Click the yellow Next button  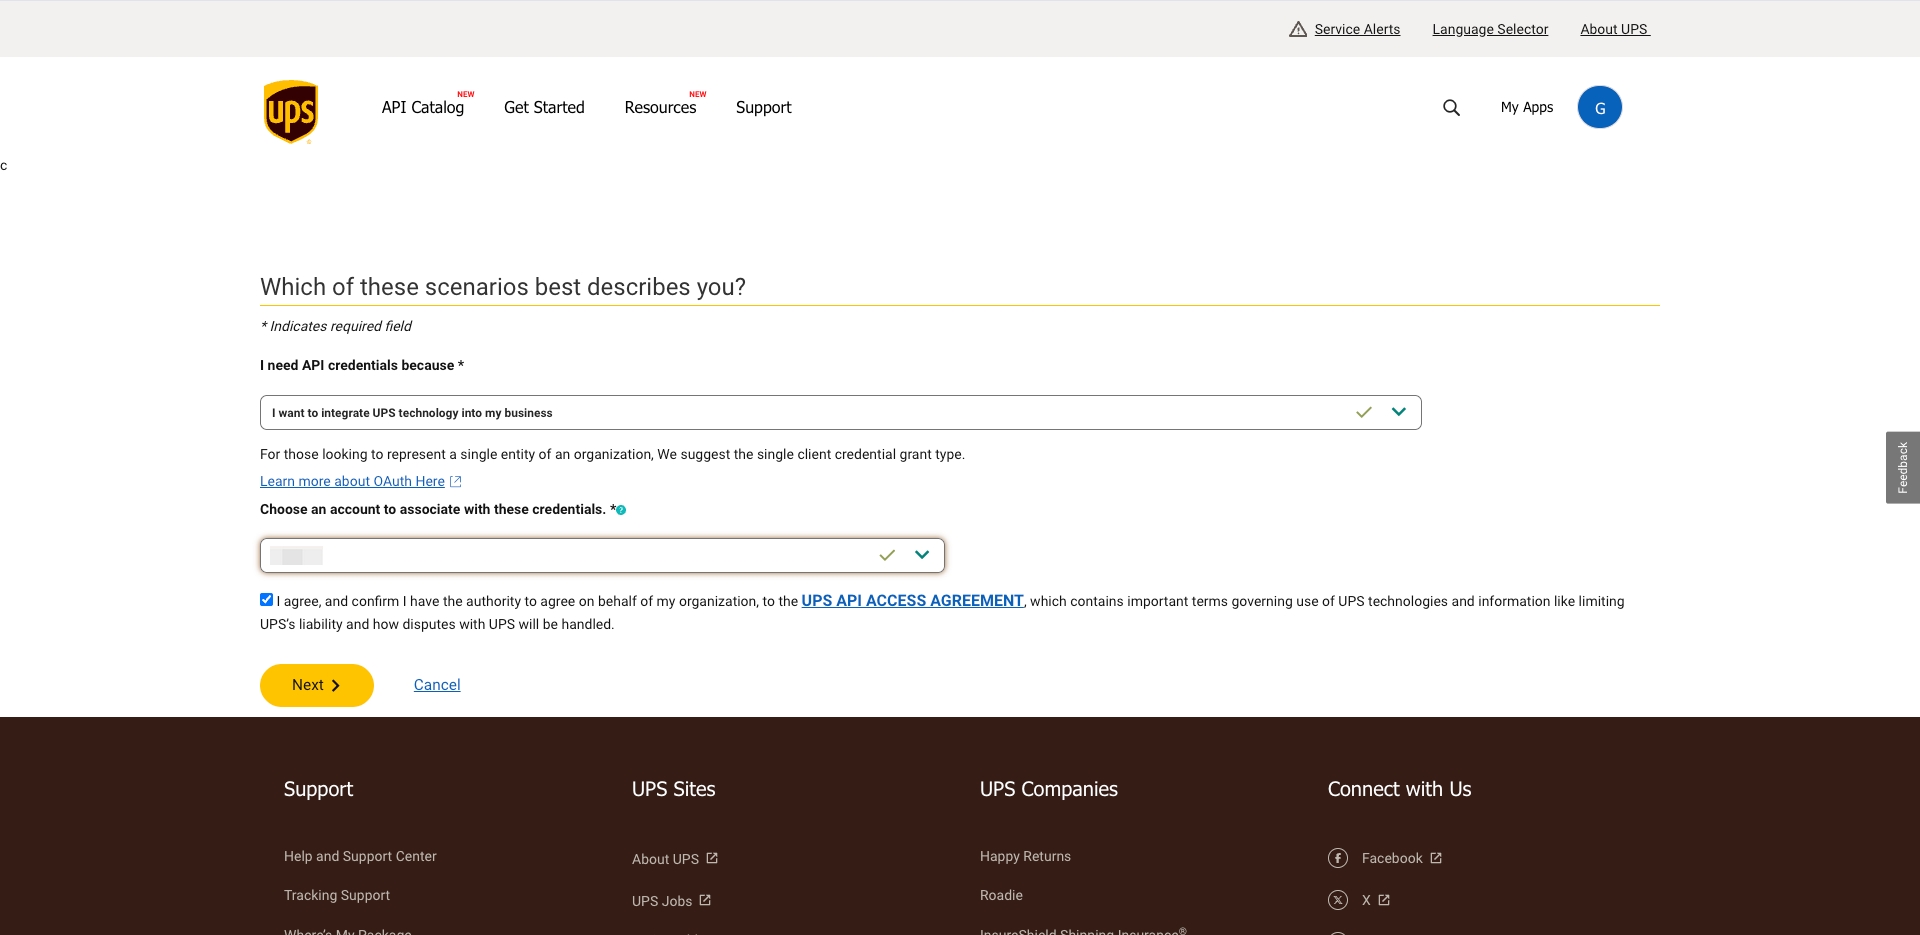pos(316,685)
